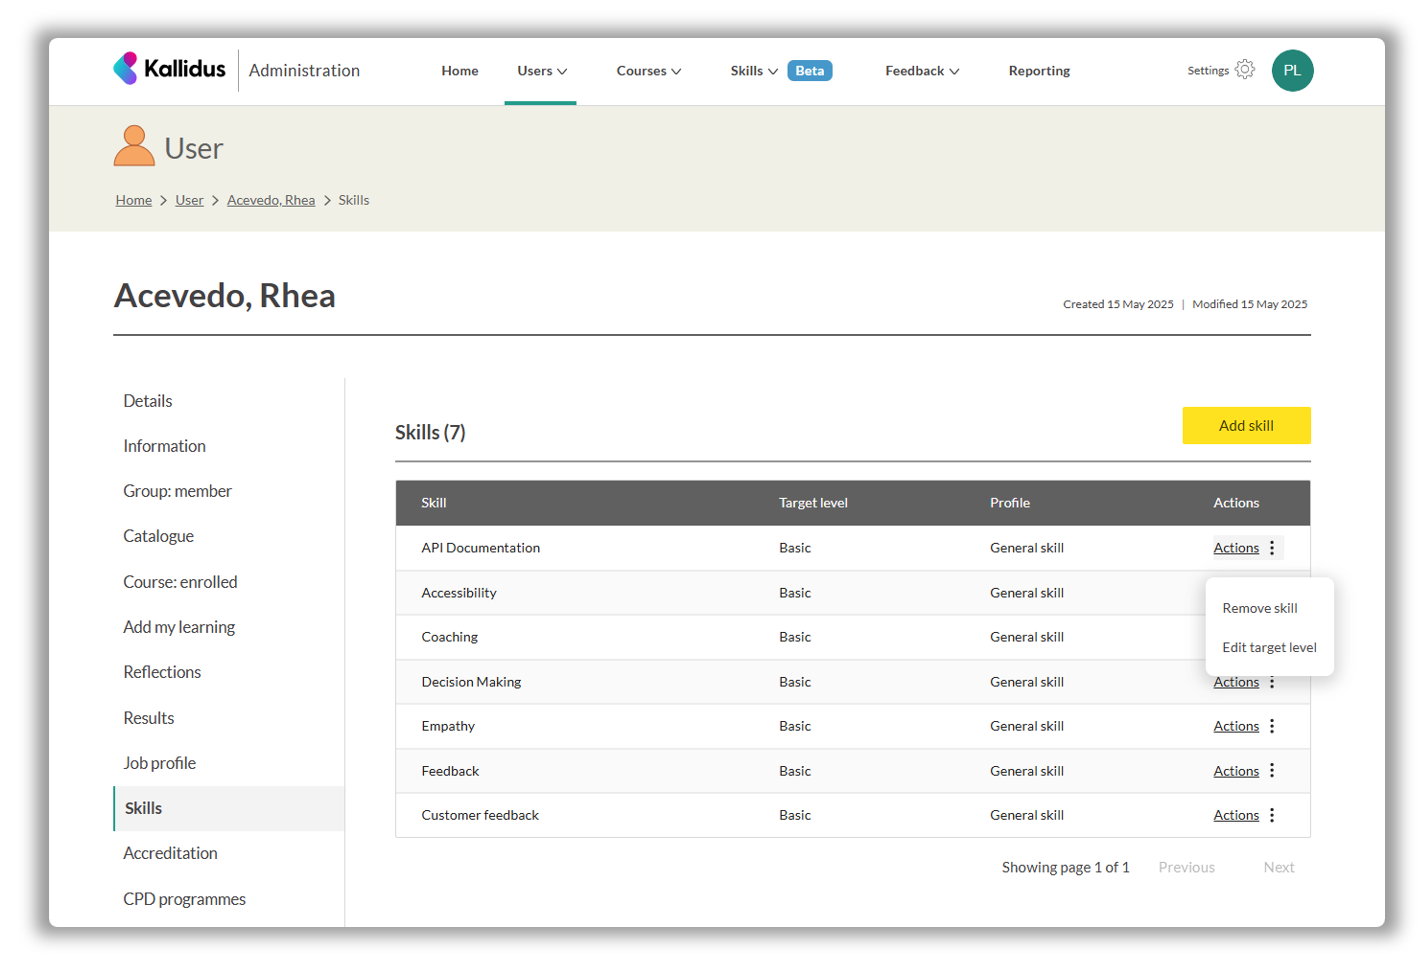Open three-dot menu for Feedback skill
Image resolution: width=1428 pixels, height=970 pixels.
1272,771
